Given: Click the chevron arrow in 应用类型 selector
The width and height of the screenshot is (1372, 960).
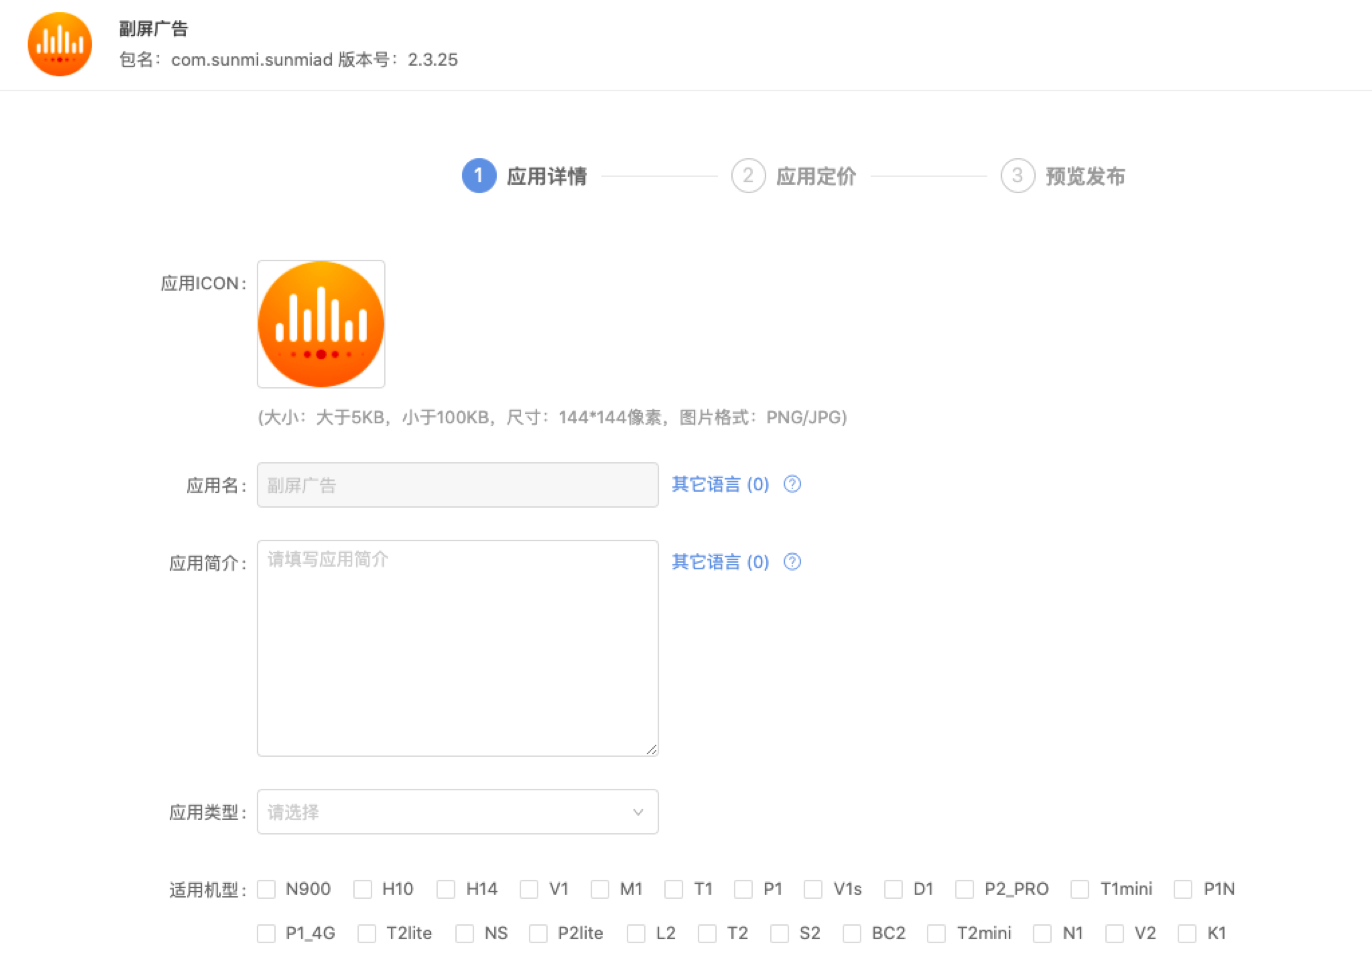Looking at the screenshot, I should 638,812.
